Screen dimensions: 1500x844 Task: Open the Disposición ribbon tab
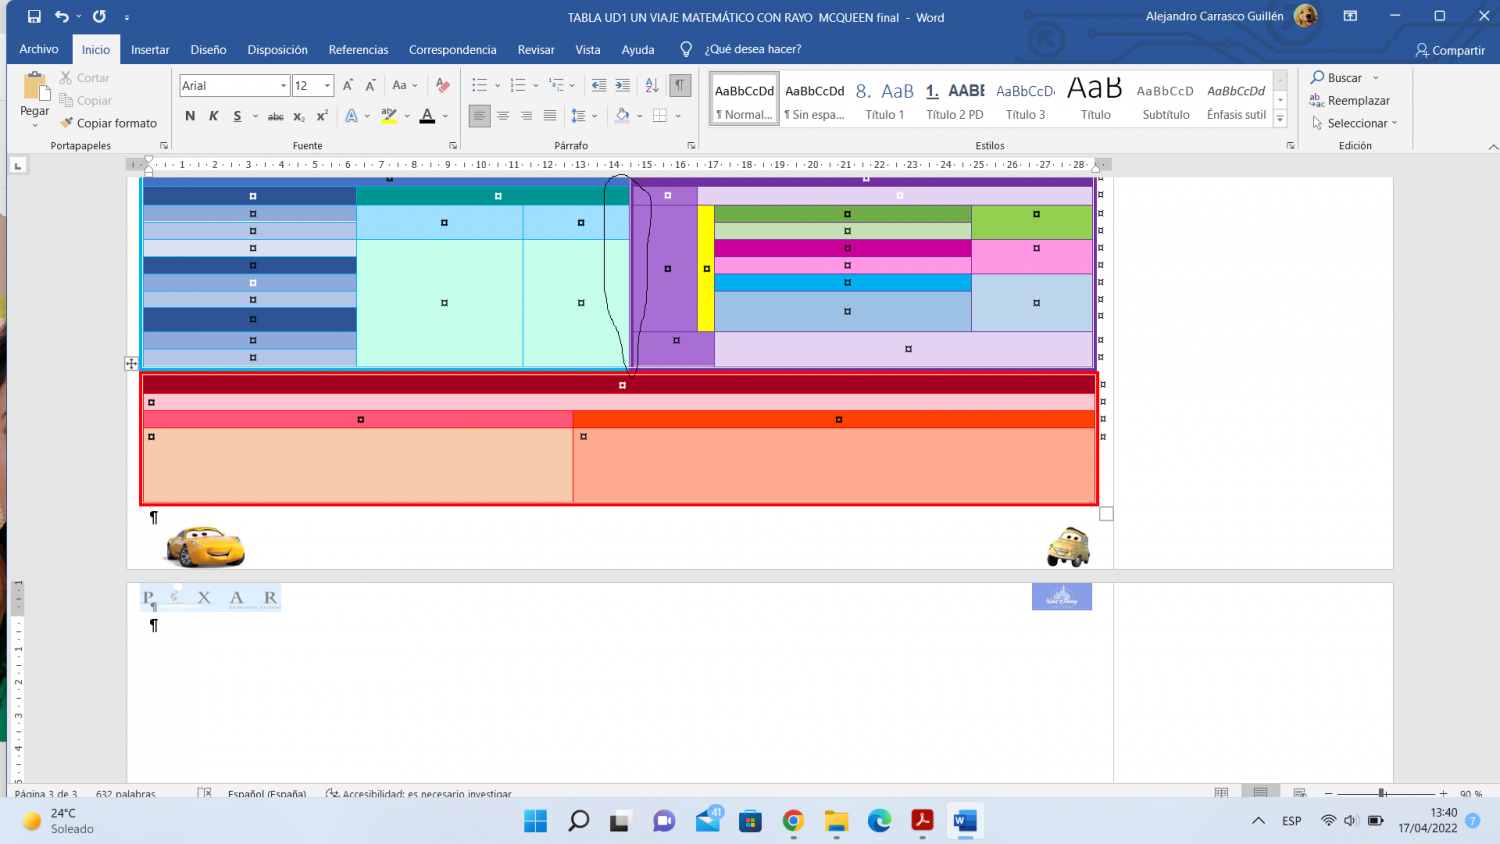(x=277, y=49)
